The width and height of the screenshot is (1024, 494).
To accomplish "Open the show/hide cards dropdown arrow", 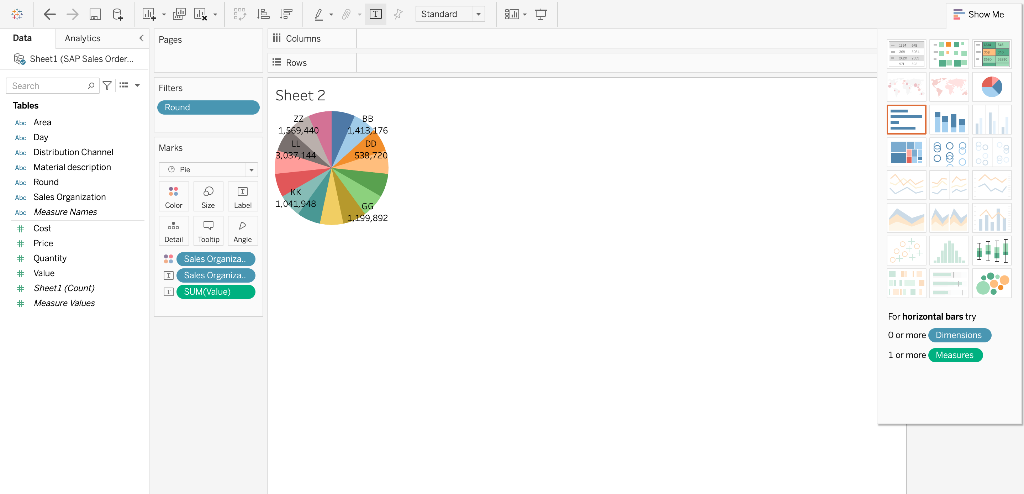I will [525, 14].
